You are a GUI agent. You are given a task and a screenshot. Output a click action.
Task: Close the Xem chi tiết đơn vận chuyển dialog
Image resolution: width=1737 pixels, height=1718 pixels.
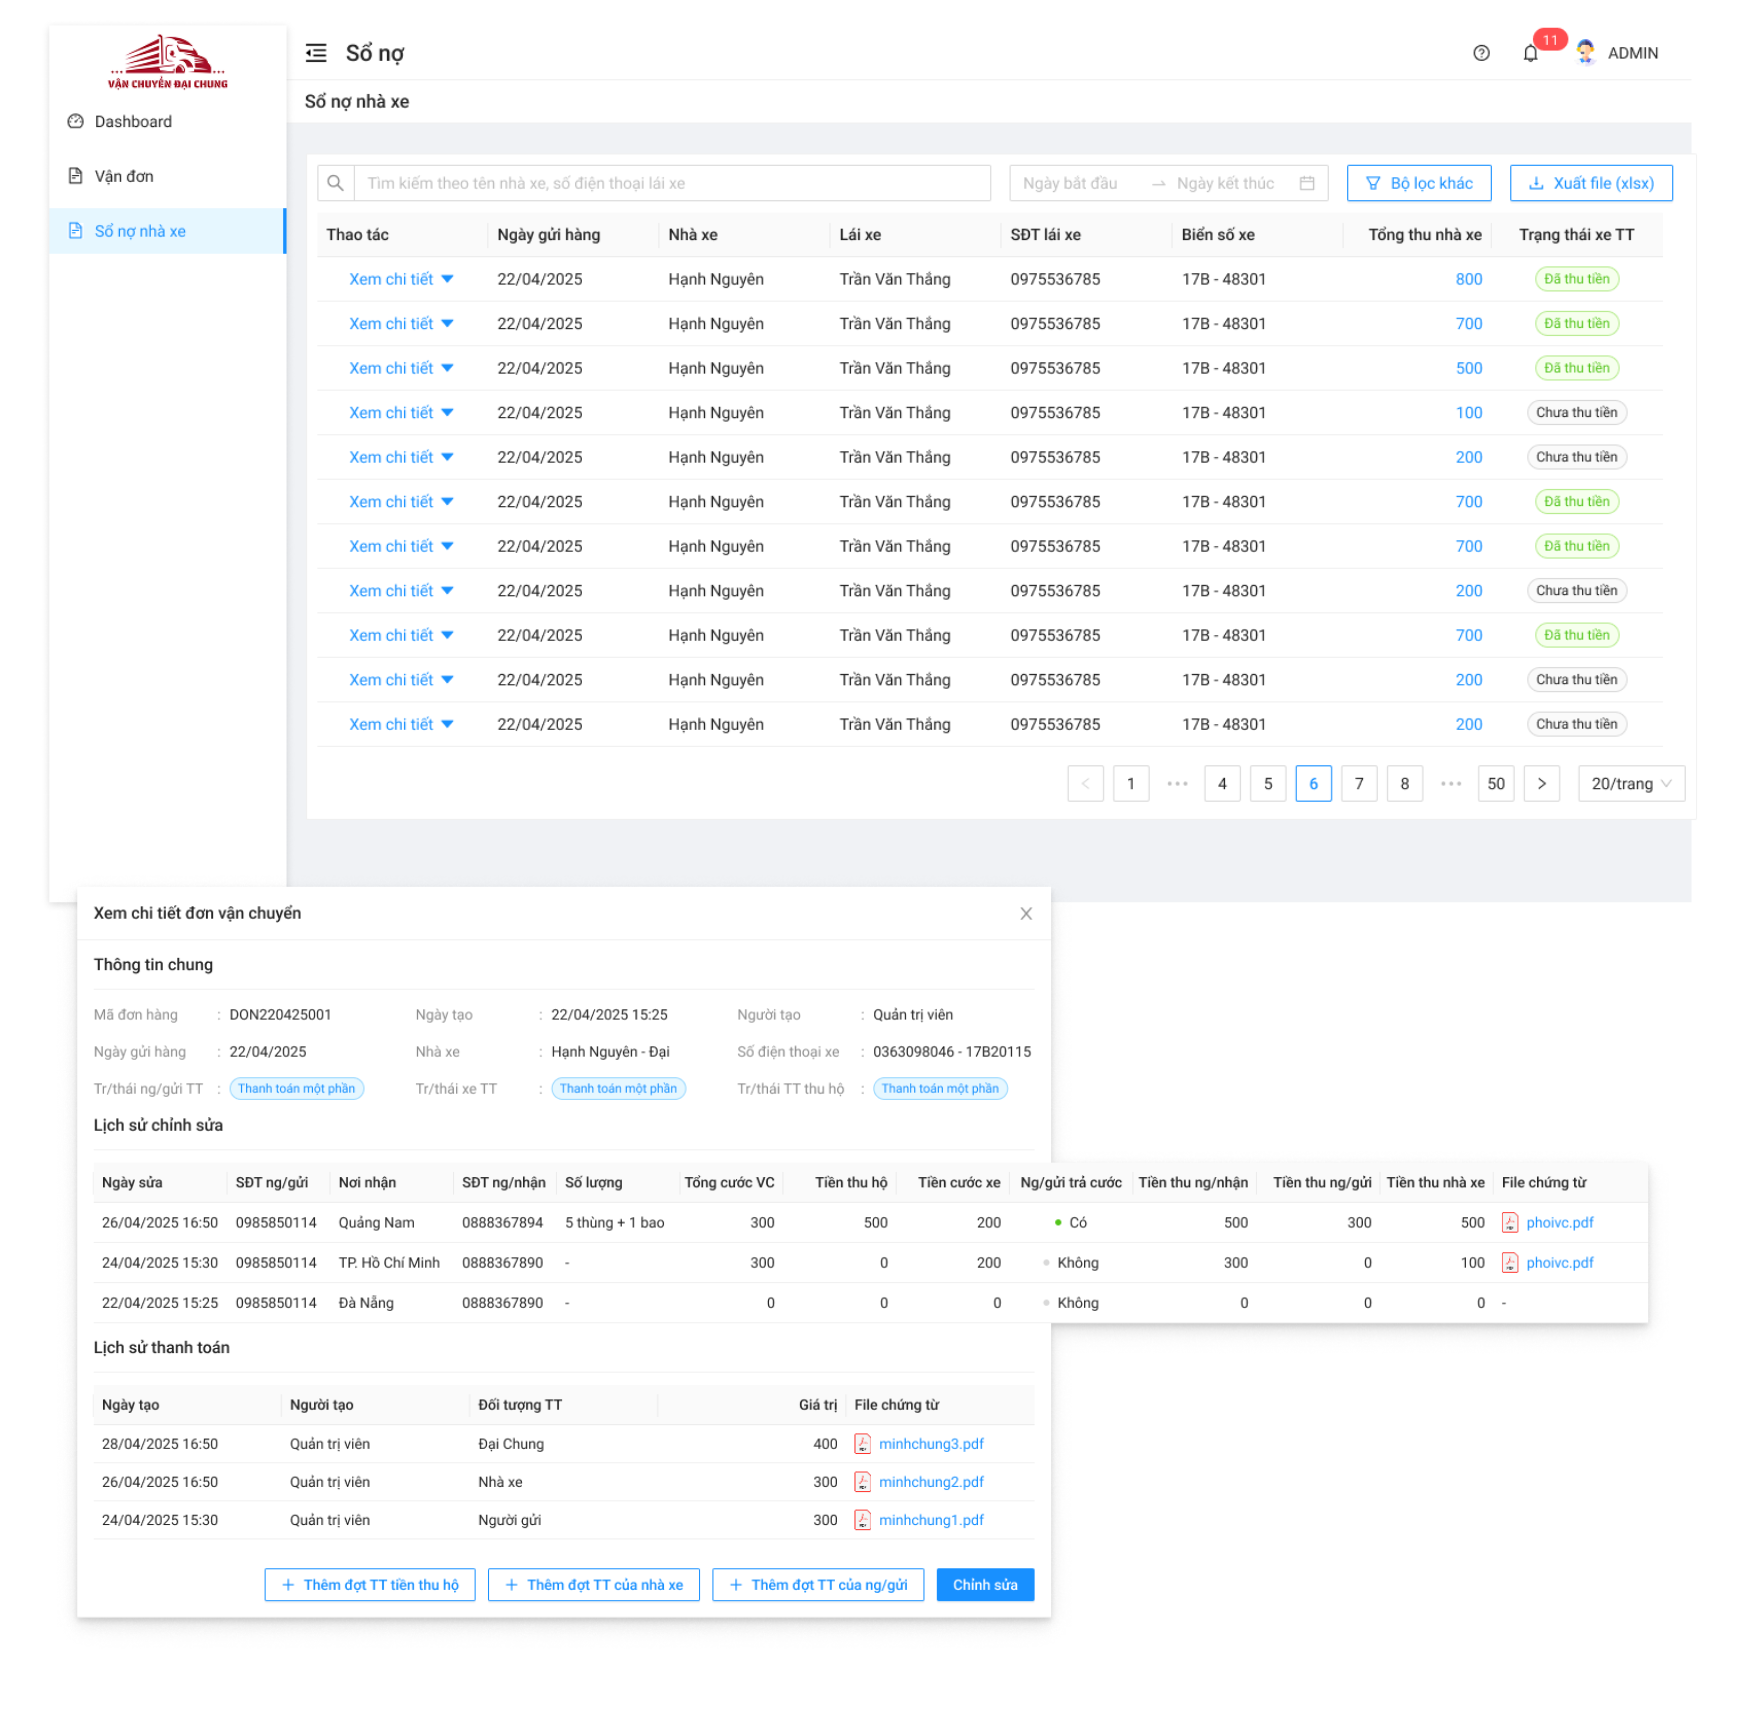[1025, 913]
